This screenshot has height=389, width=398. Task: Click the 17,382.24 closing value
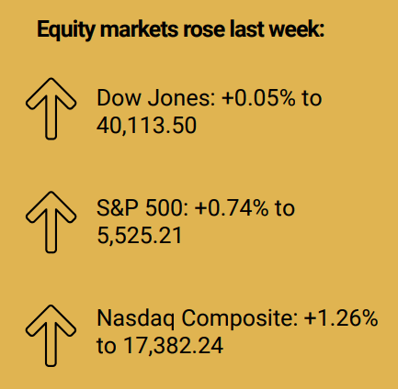click(x=173, y=346)
